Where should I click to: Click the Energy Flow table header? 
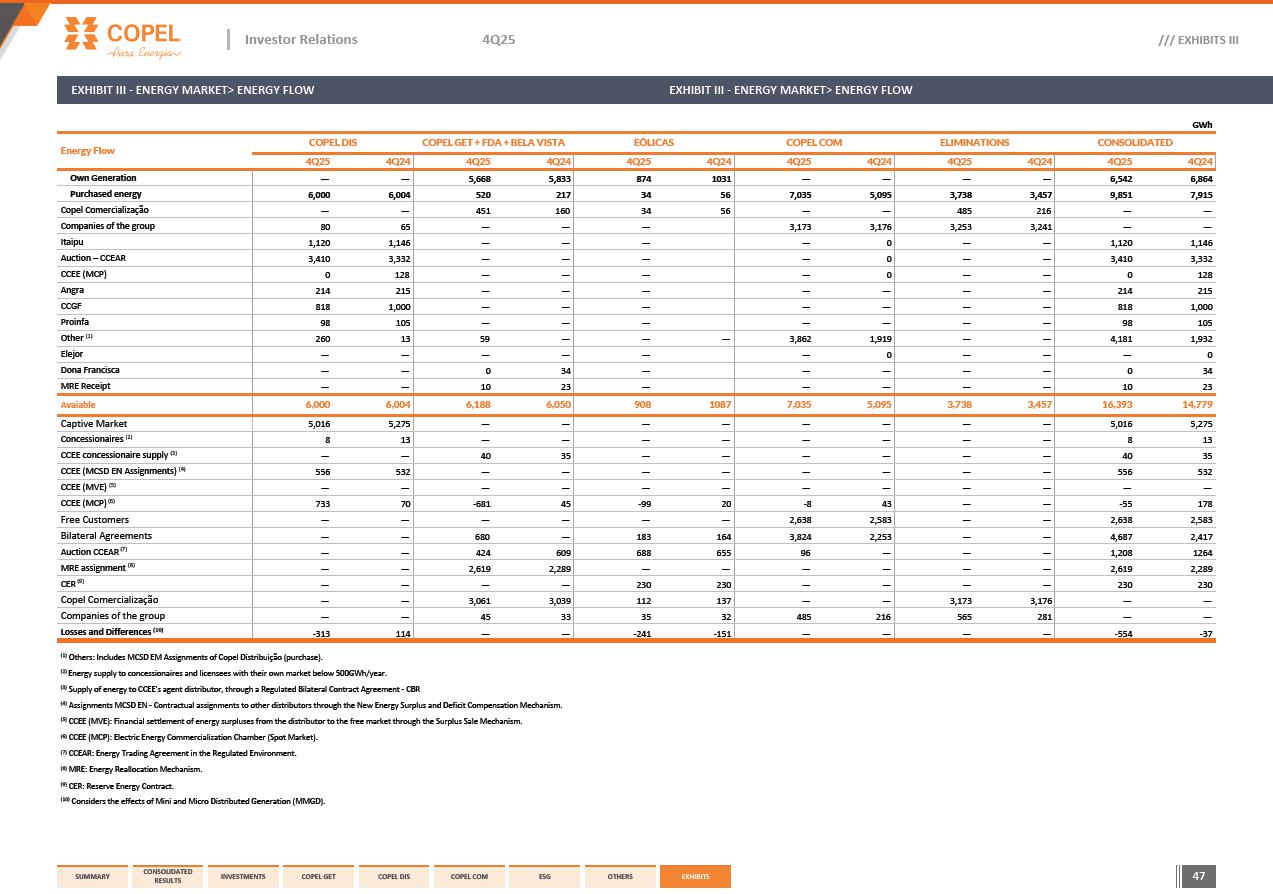click(x=87, y=151)
